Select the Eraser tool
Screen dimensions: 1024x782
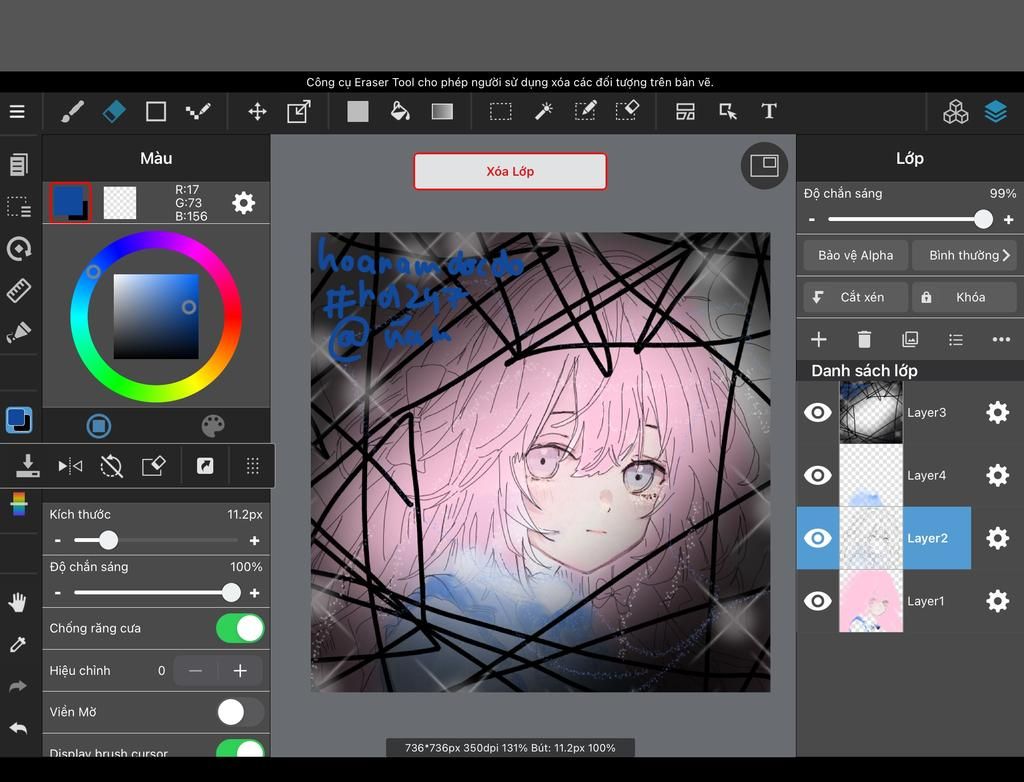point(114,112)
